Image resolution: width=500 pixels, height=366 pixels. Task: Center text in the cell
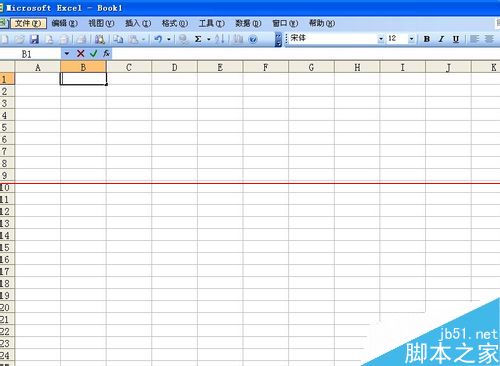(x=489, y=39)
